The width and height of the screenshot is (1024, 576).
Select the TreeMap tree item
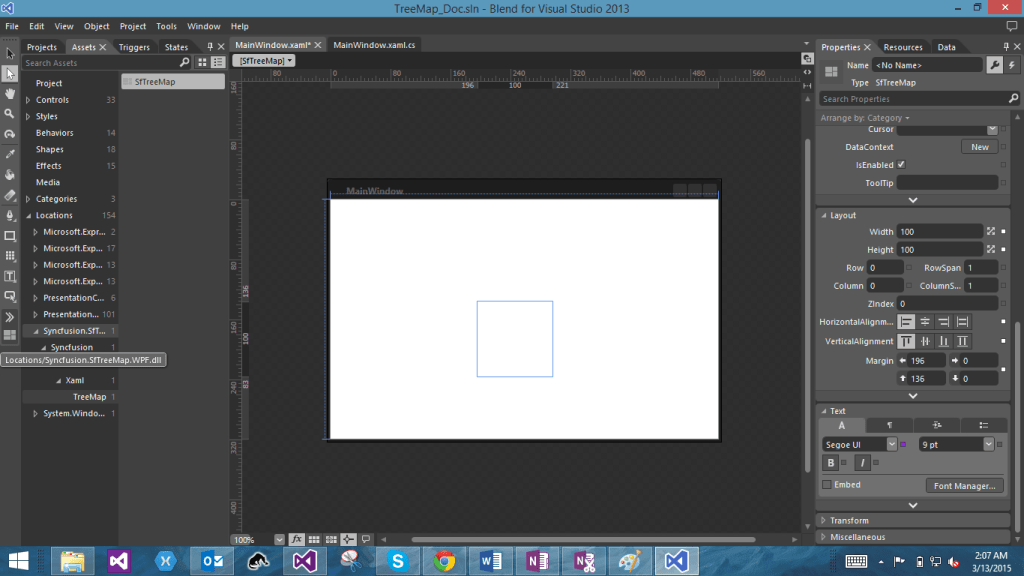click(89, 396)
